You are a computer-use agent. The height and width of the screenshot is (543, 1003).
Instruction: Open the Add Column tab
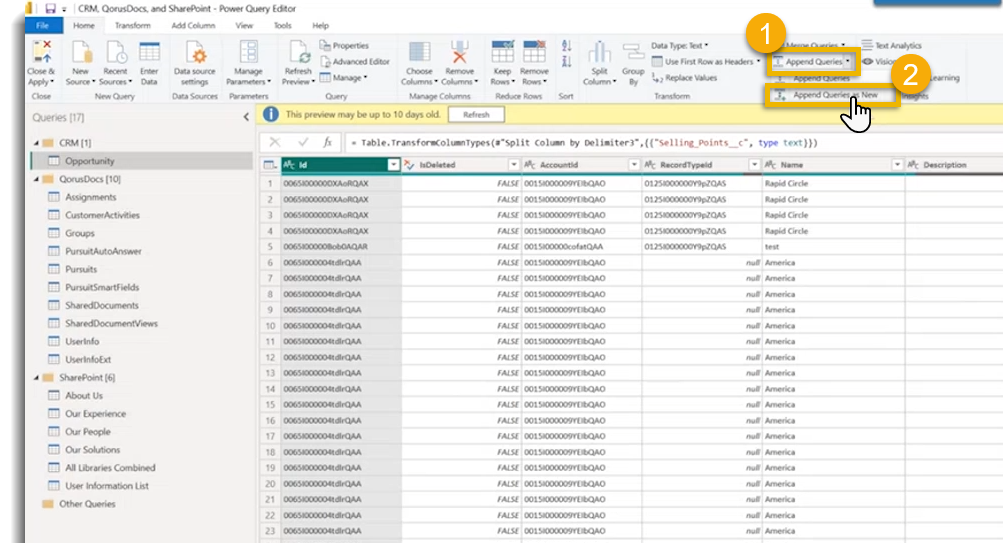[191, 25]
